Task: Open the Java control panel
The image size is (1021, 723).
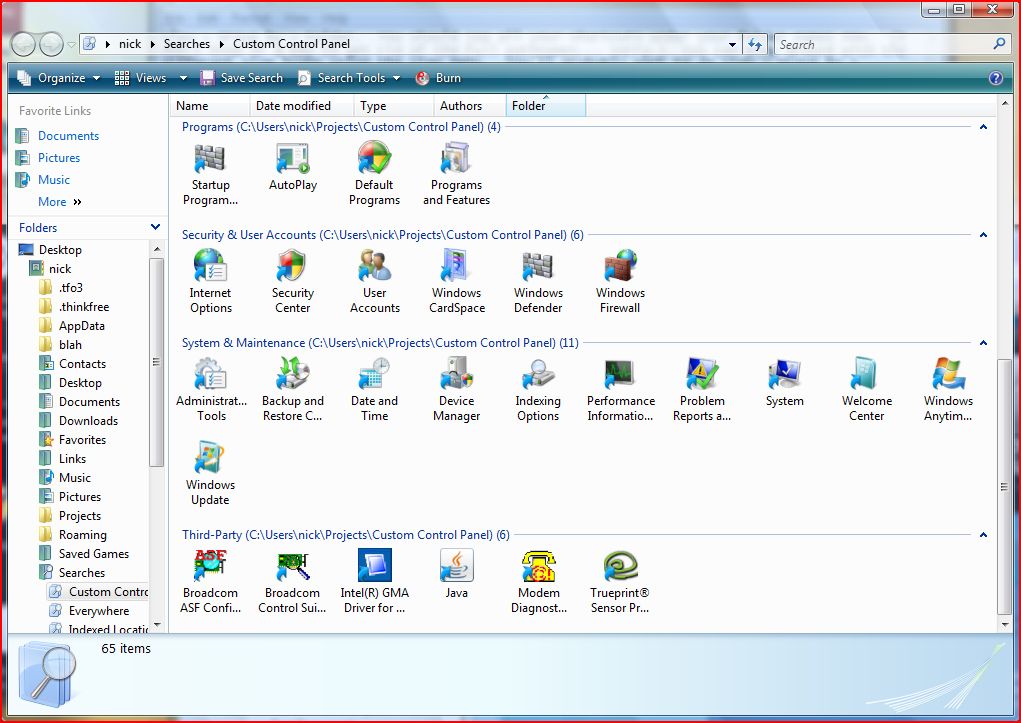Action: coord(456,574)
